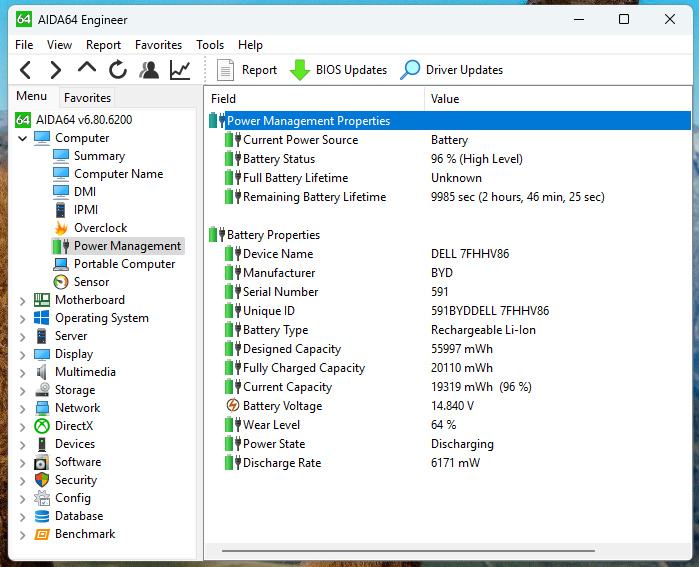Click the Value column header
Image resolution: width=699 pixels, height=567 pixels.
[x=558, y=99]
